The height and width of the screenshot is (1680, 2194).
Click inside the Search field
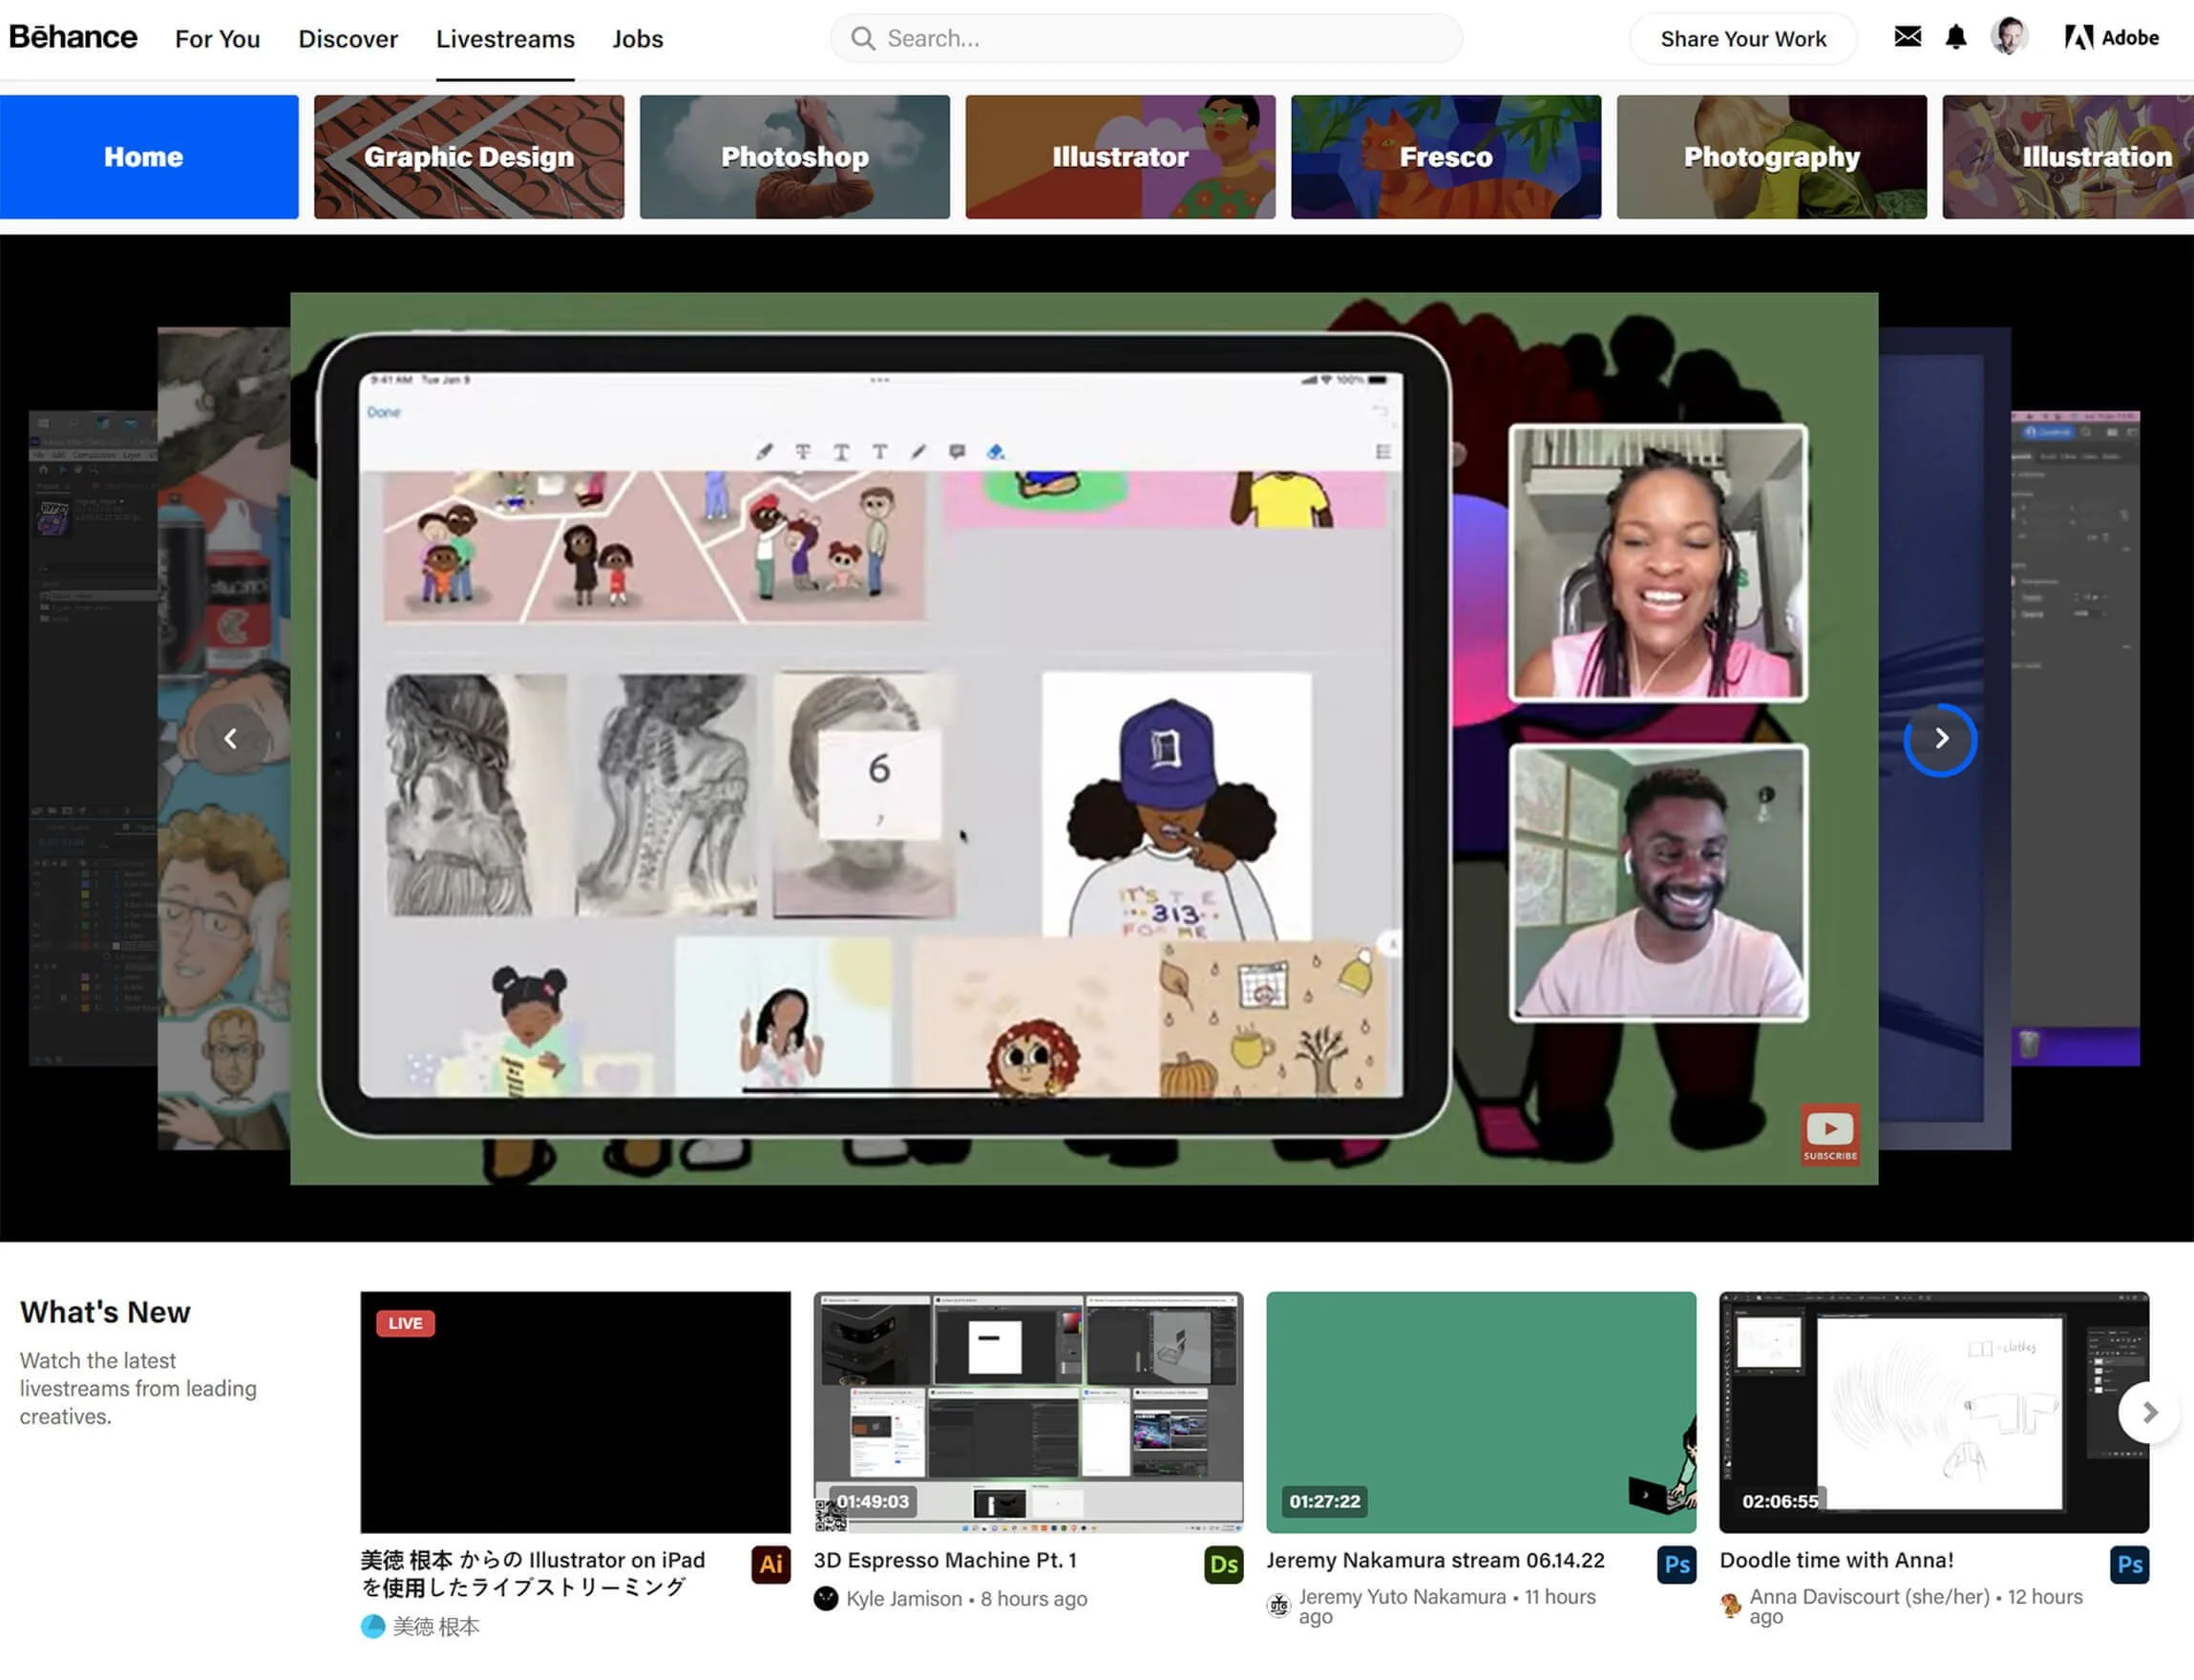tap(1143, 38)
